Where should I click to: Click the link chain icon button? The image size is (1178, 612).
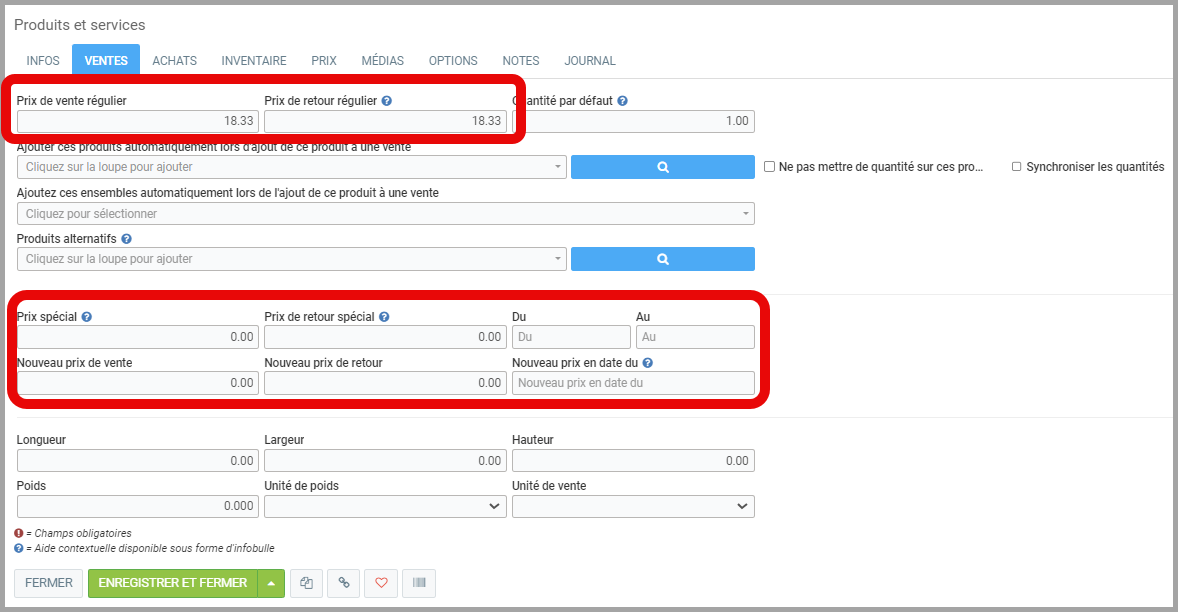coord(344,583)
